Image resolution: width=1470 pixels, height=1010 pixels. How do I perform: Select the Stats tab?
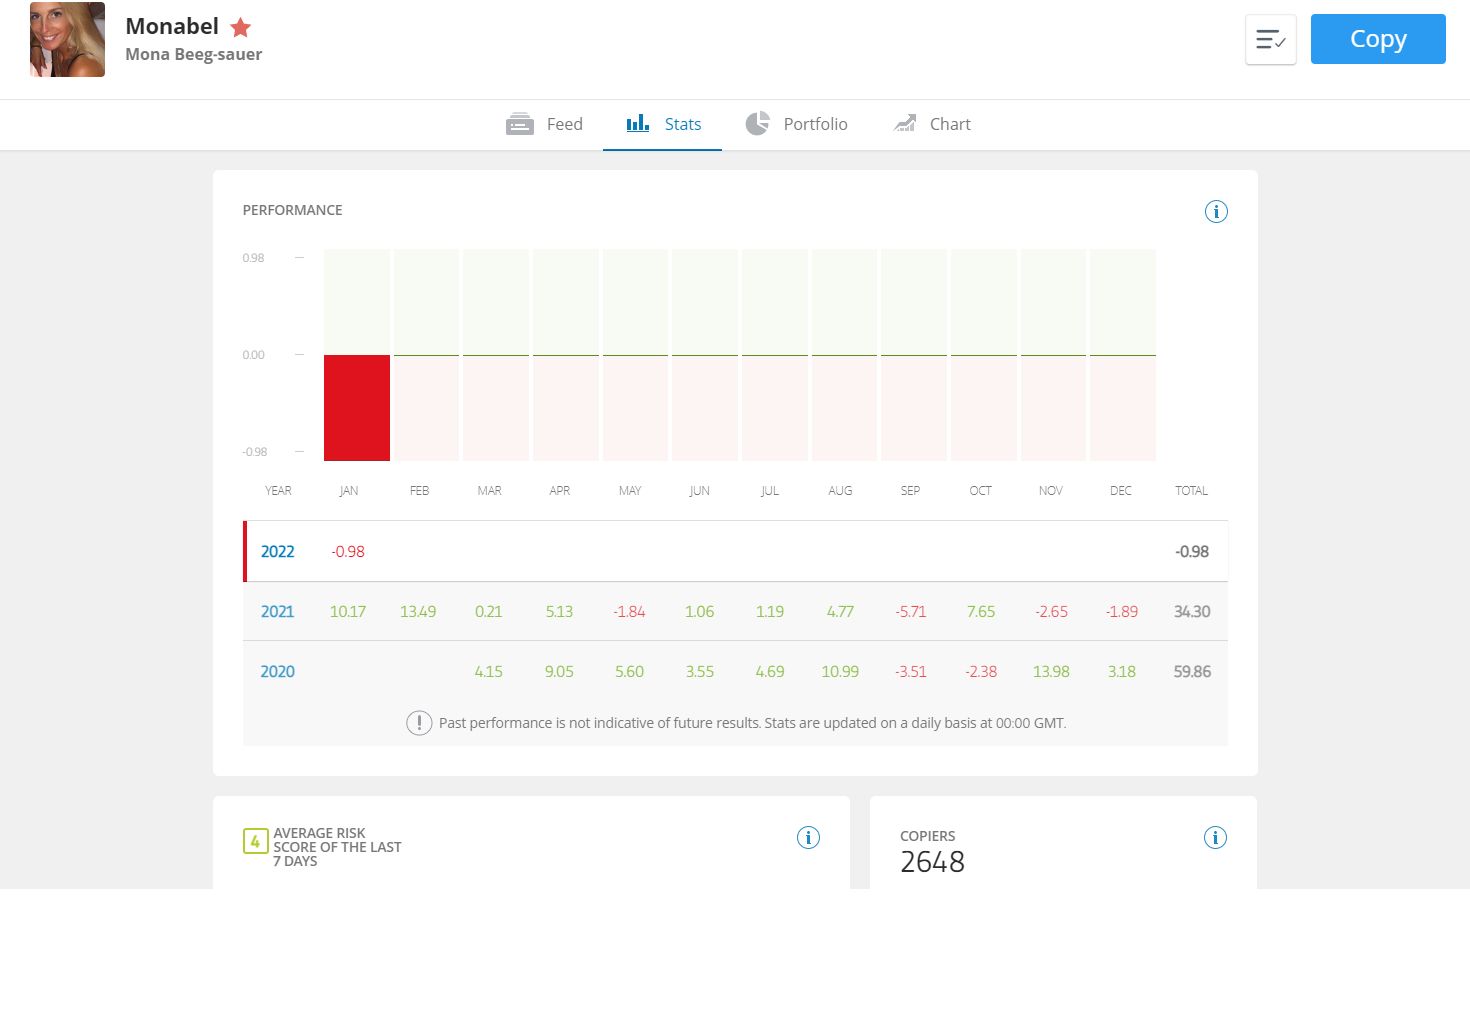[662, 124]
